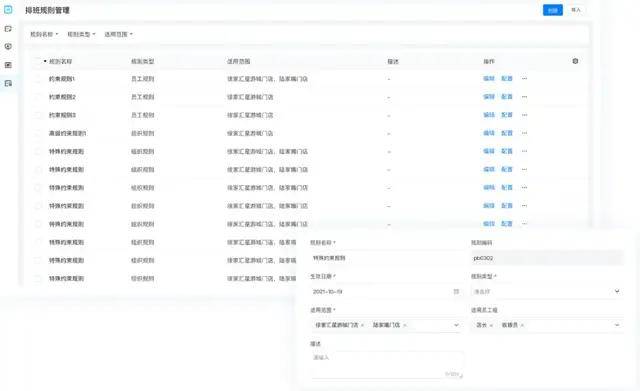The width and height of the screenshot is (640, 391).
Task: Toggle select-all checkbox in table header
Action: pos(38,61)
